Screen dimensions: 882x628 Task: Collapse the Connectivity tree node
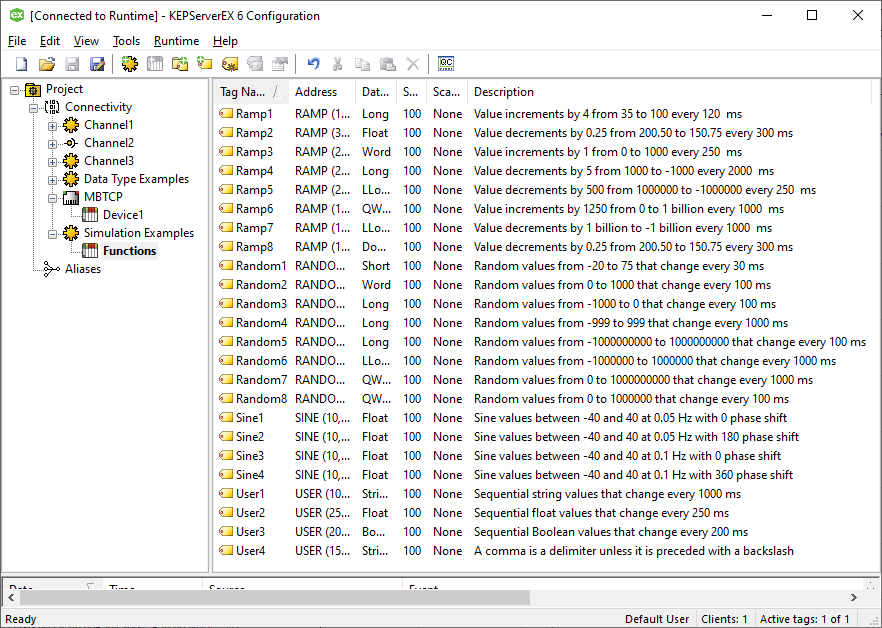pos(34,108)
